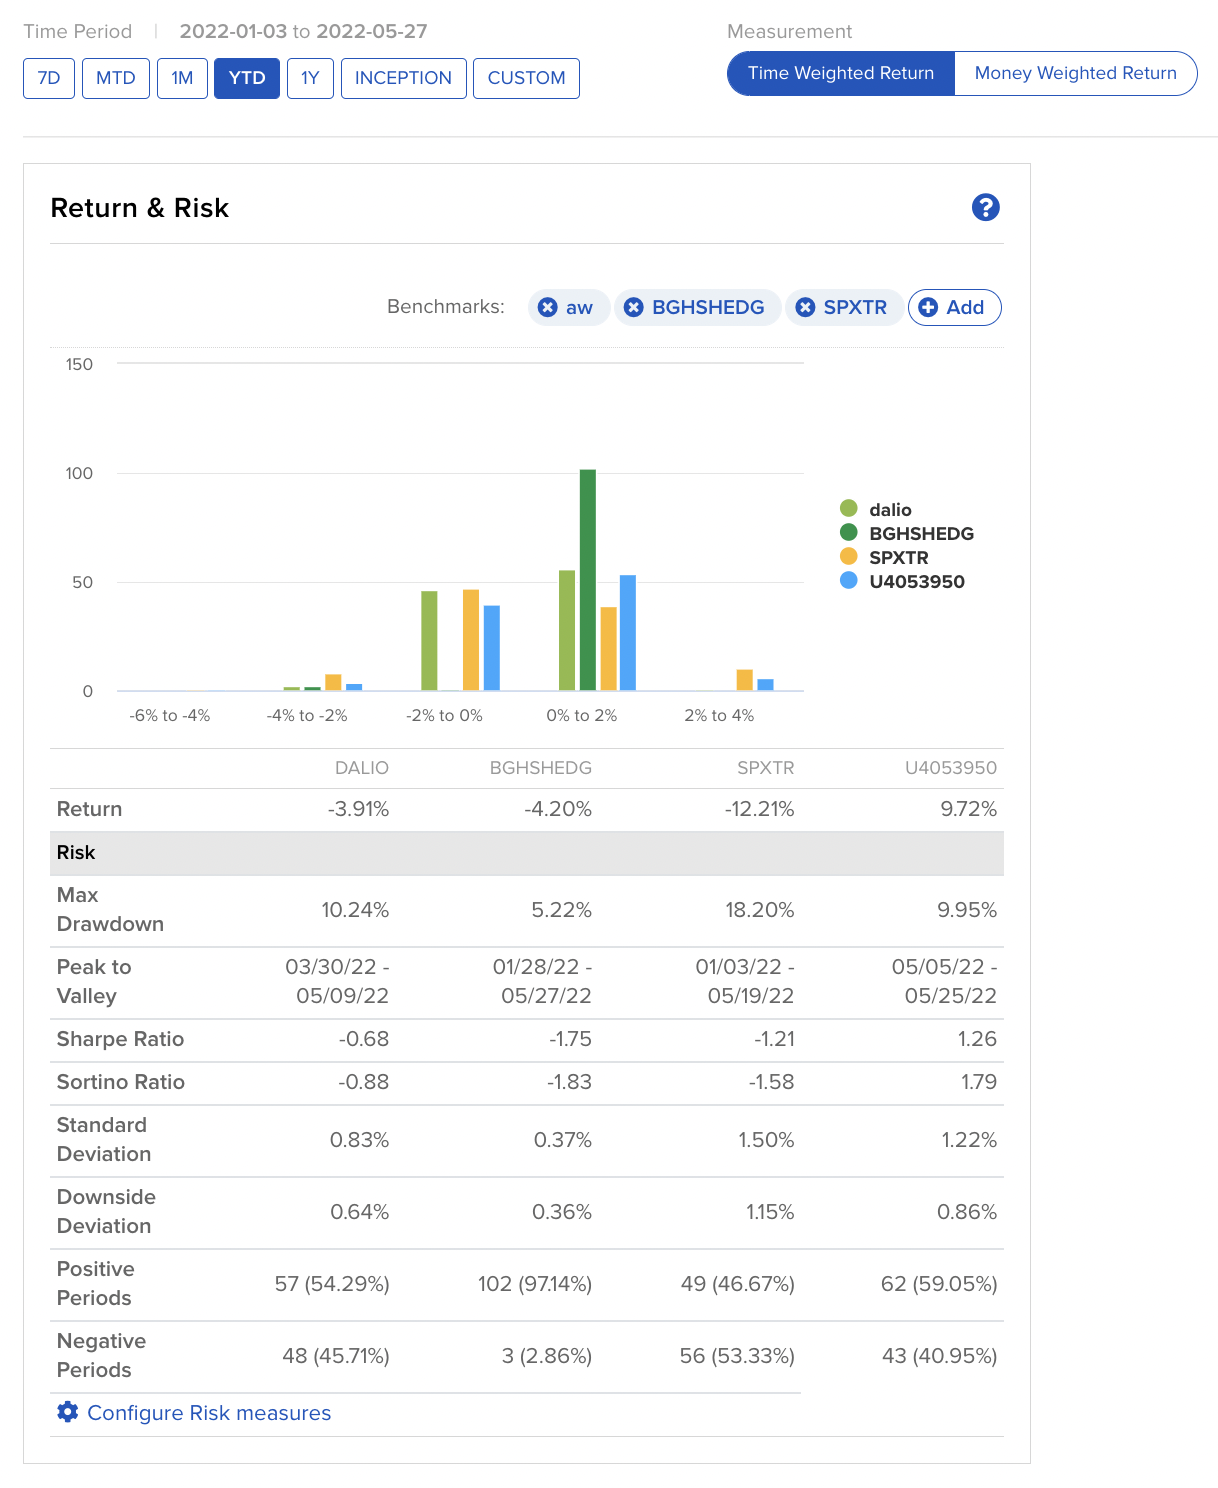Viewport: 1218px width, 1488px height.
Task: Select the MTD time period
Action: point(116,78)
